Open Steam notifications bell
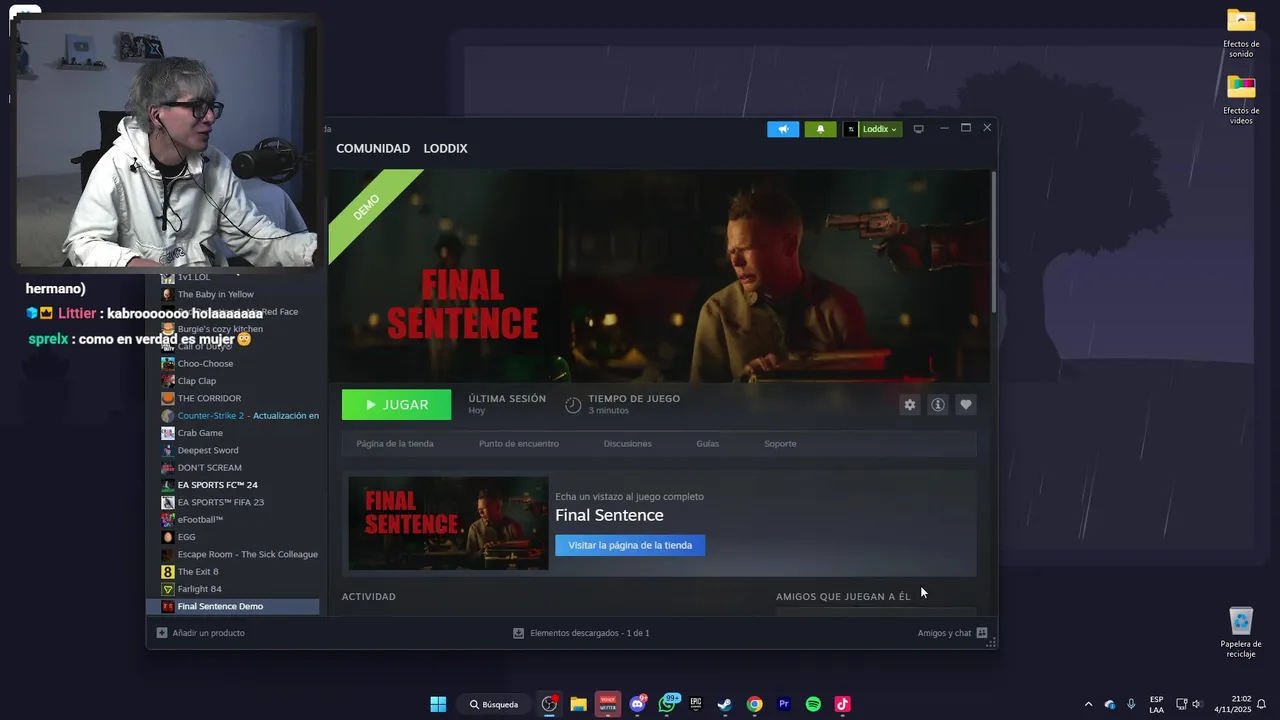The height and width of the screenshot is (720, 1280). click(821, 129)
